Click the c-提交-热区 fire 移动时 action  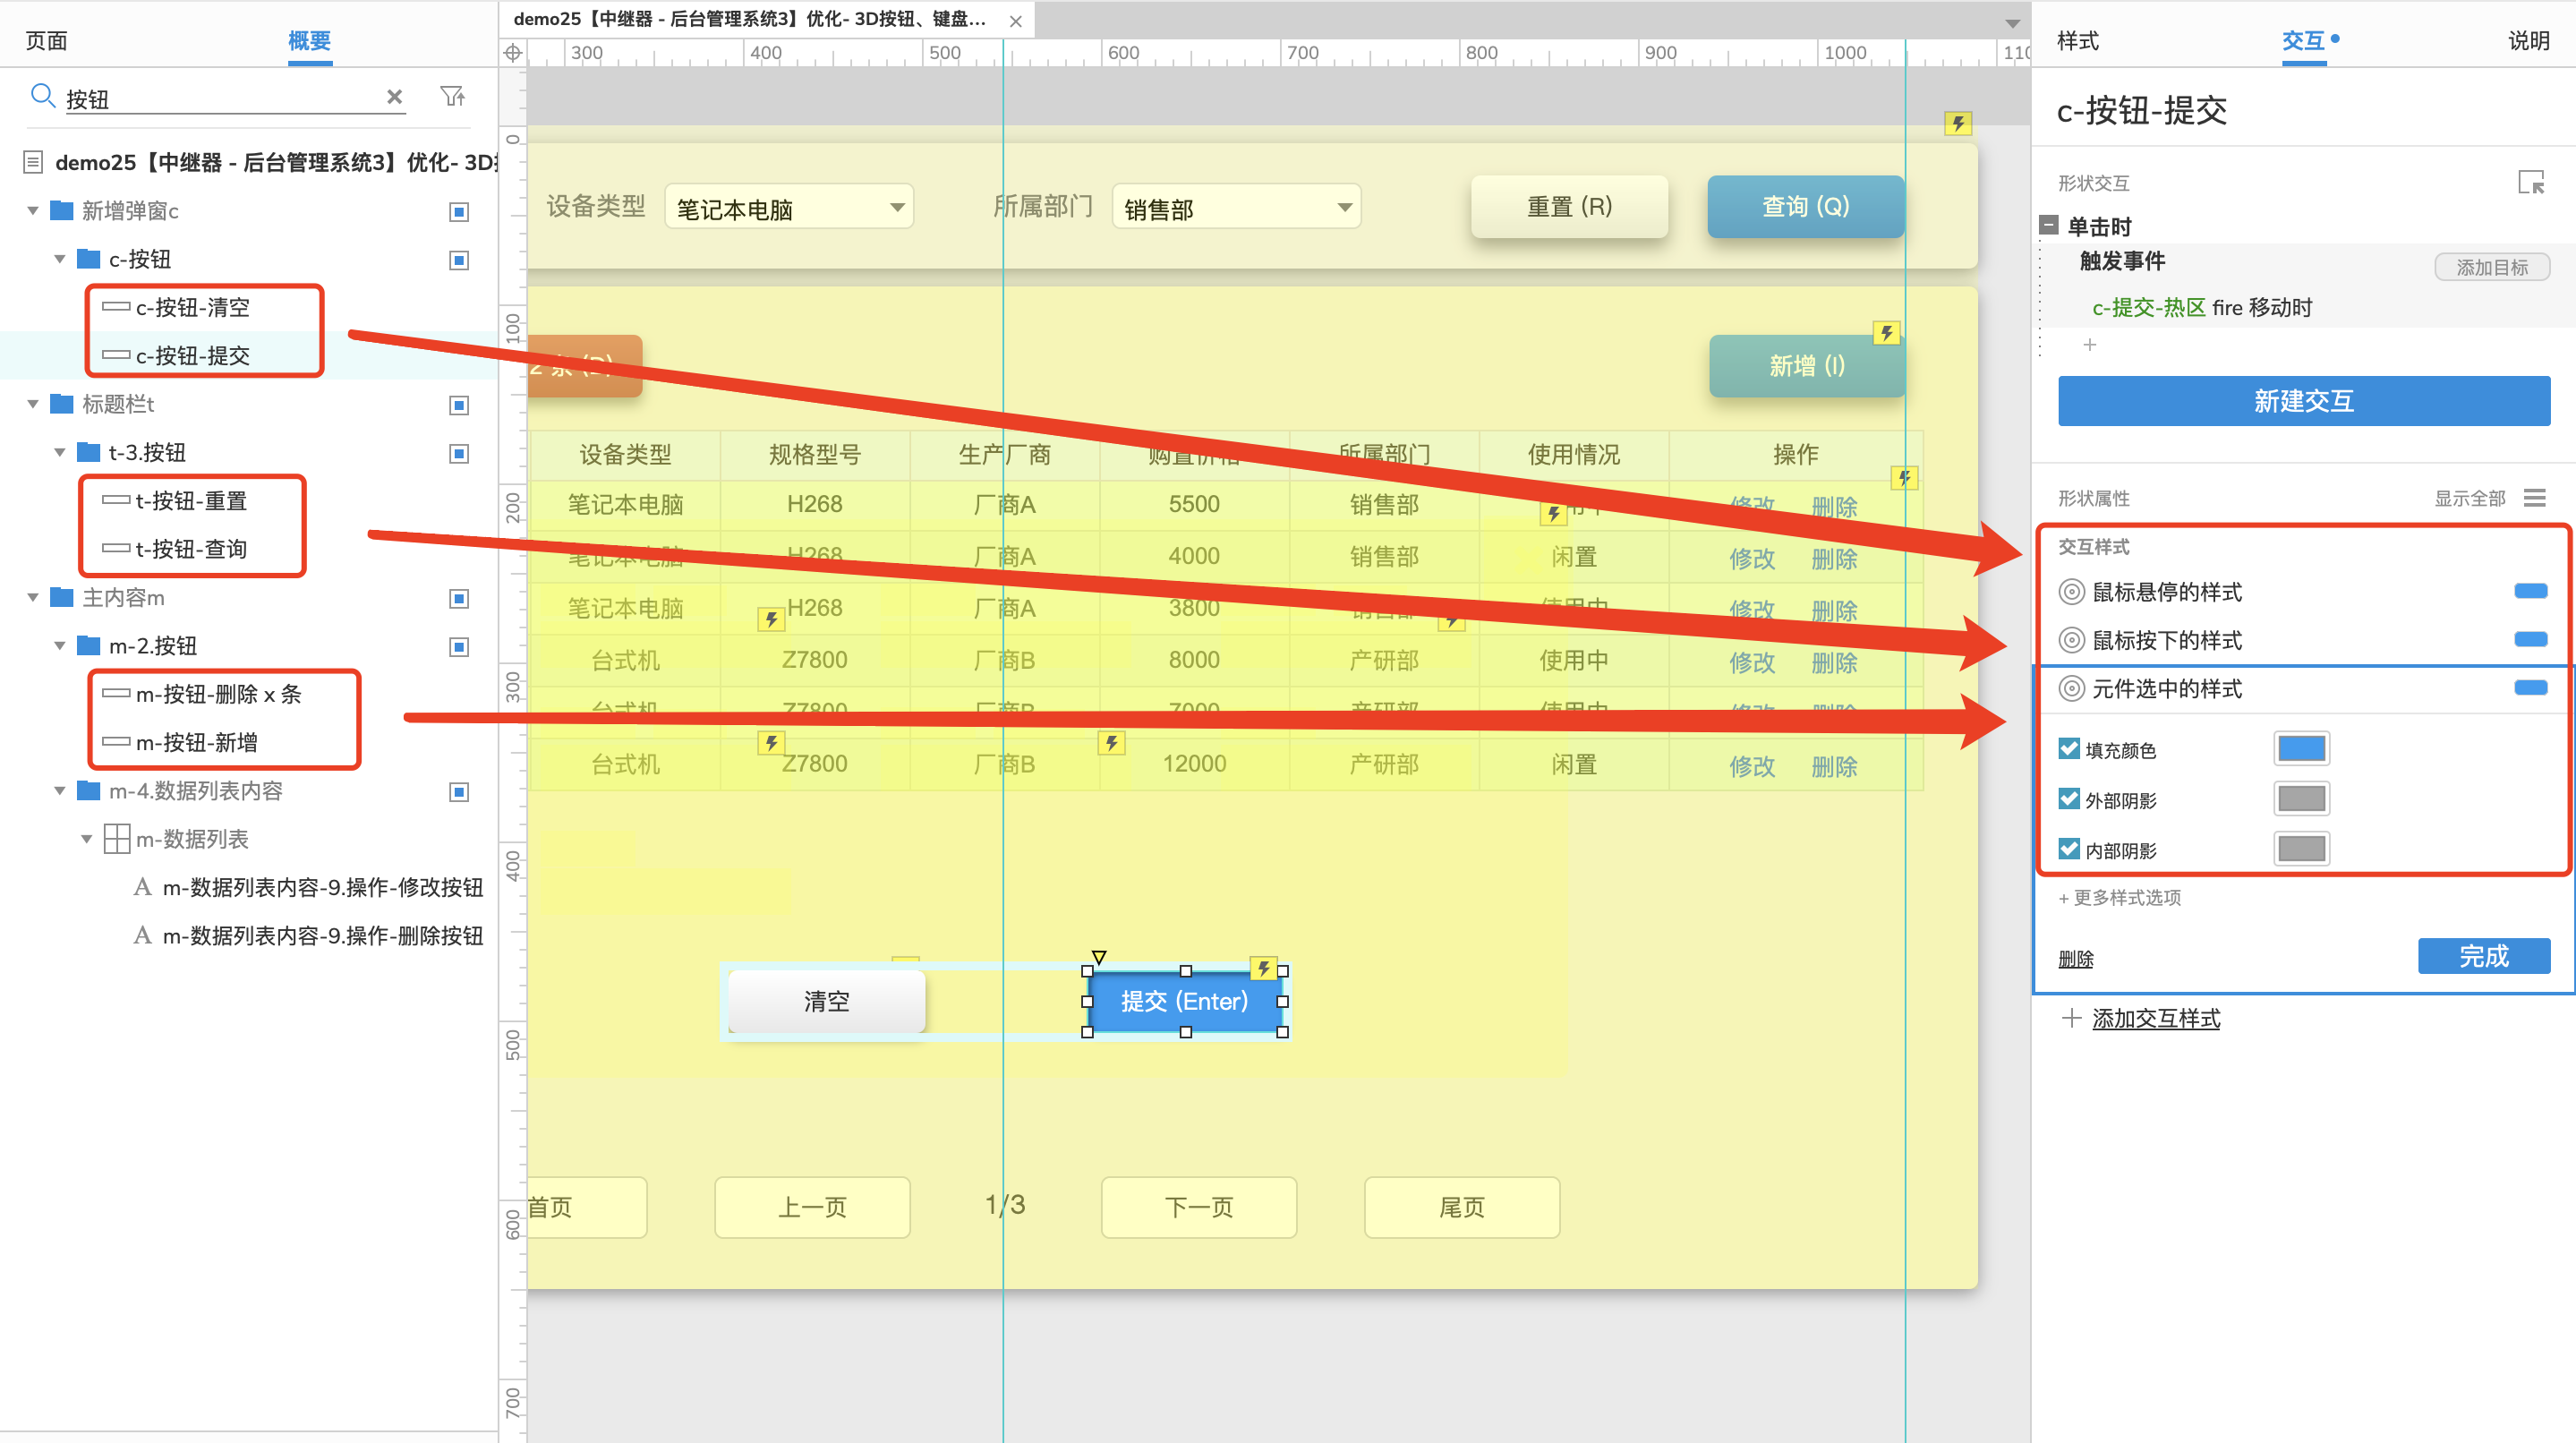[x=2201, y=307]
